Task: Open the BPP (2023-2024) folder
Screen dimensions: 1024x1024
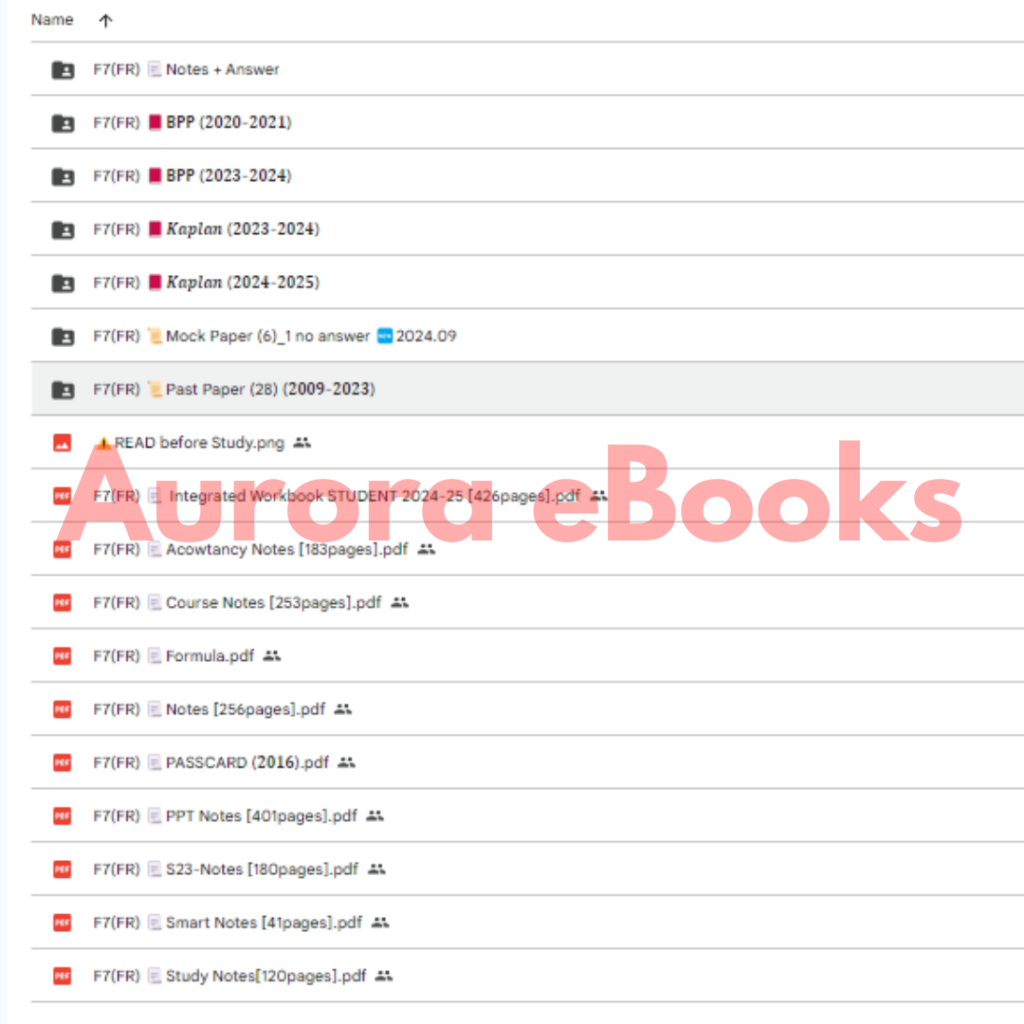Action: coord(229,176)
